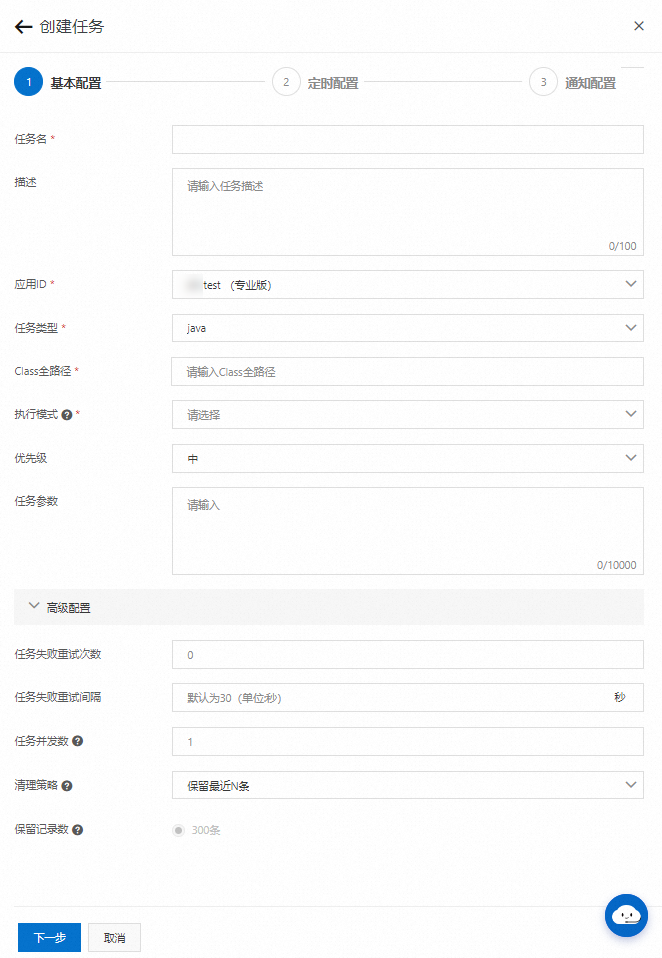Image resolution: width=662 pixels, height=958 pixels.
Task: Click the 下一步 button
Action: 49,937
